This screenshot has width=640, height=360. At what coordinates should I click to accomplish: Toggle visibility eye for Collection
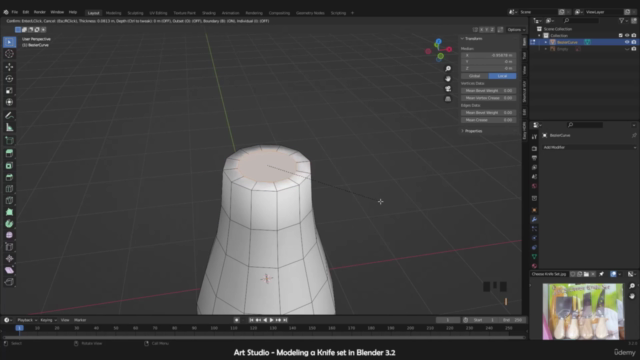point(627,36)
